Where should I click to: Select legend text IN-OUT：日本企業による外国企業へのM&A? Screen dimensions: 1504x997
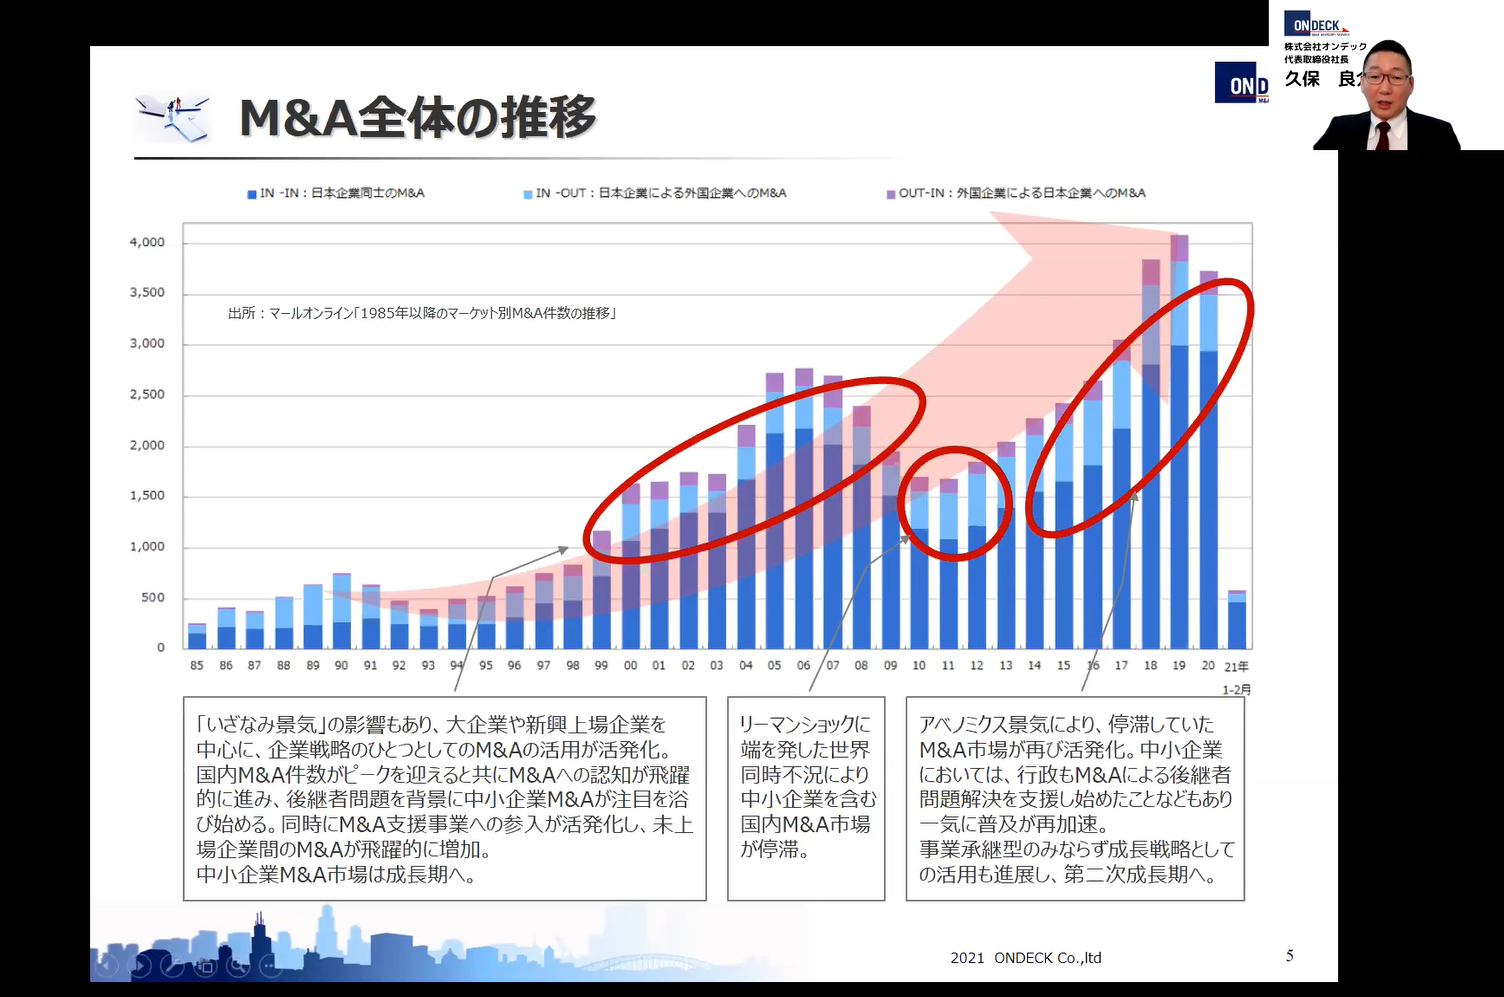point(661,193)
